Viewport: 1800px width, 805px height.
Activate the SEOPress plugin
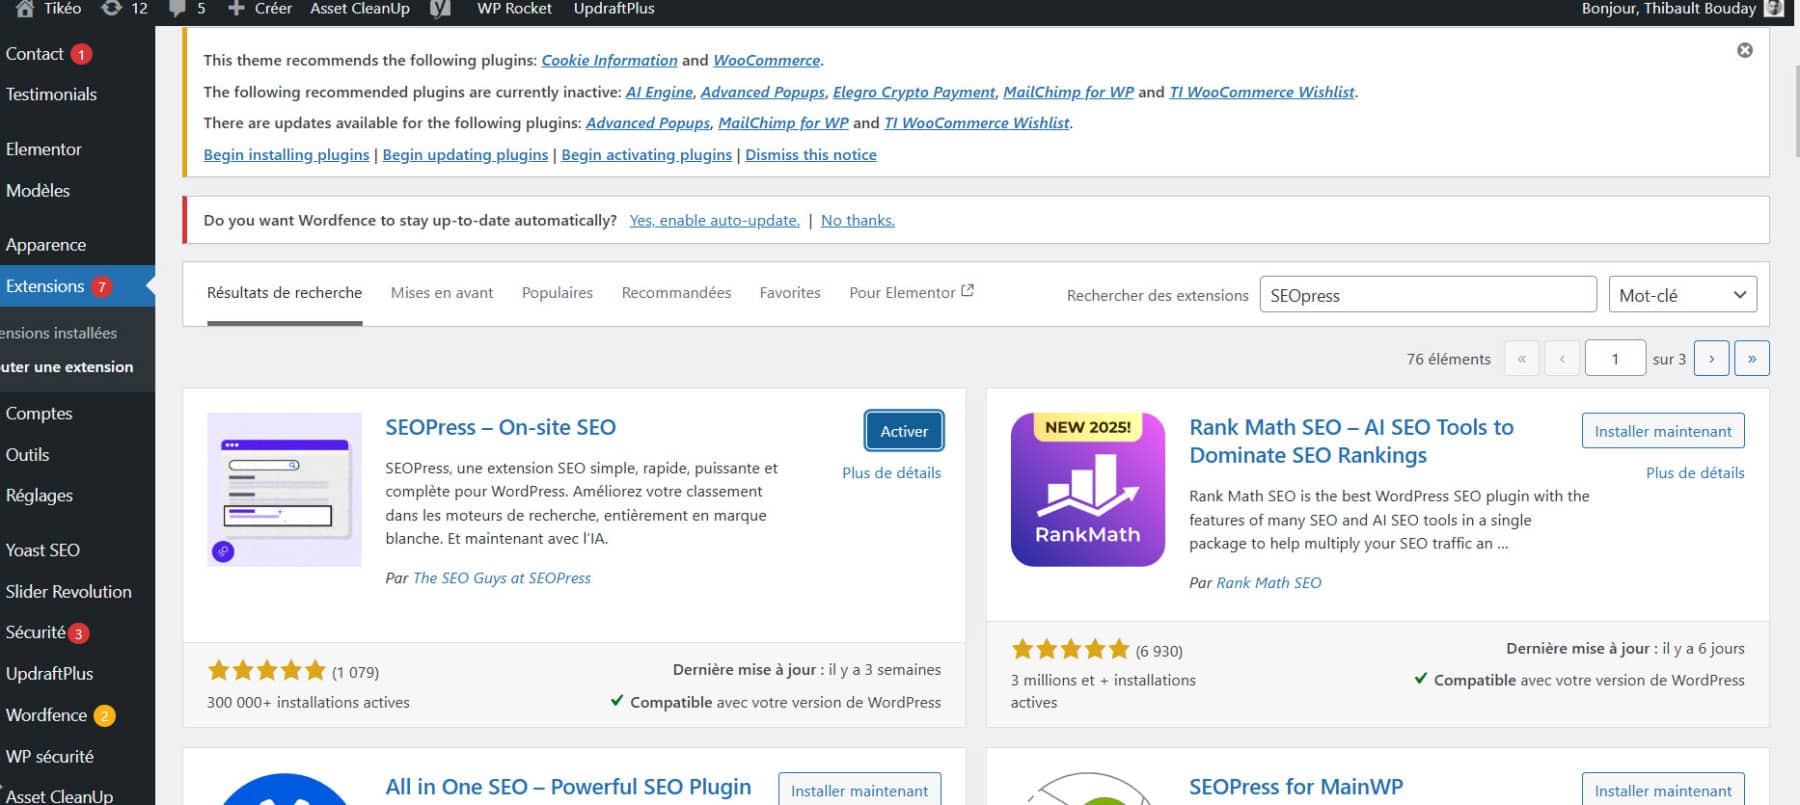point(904,431)
